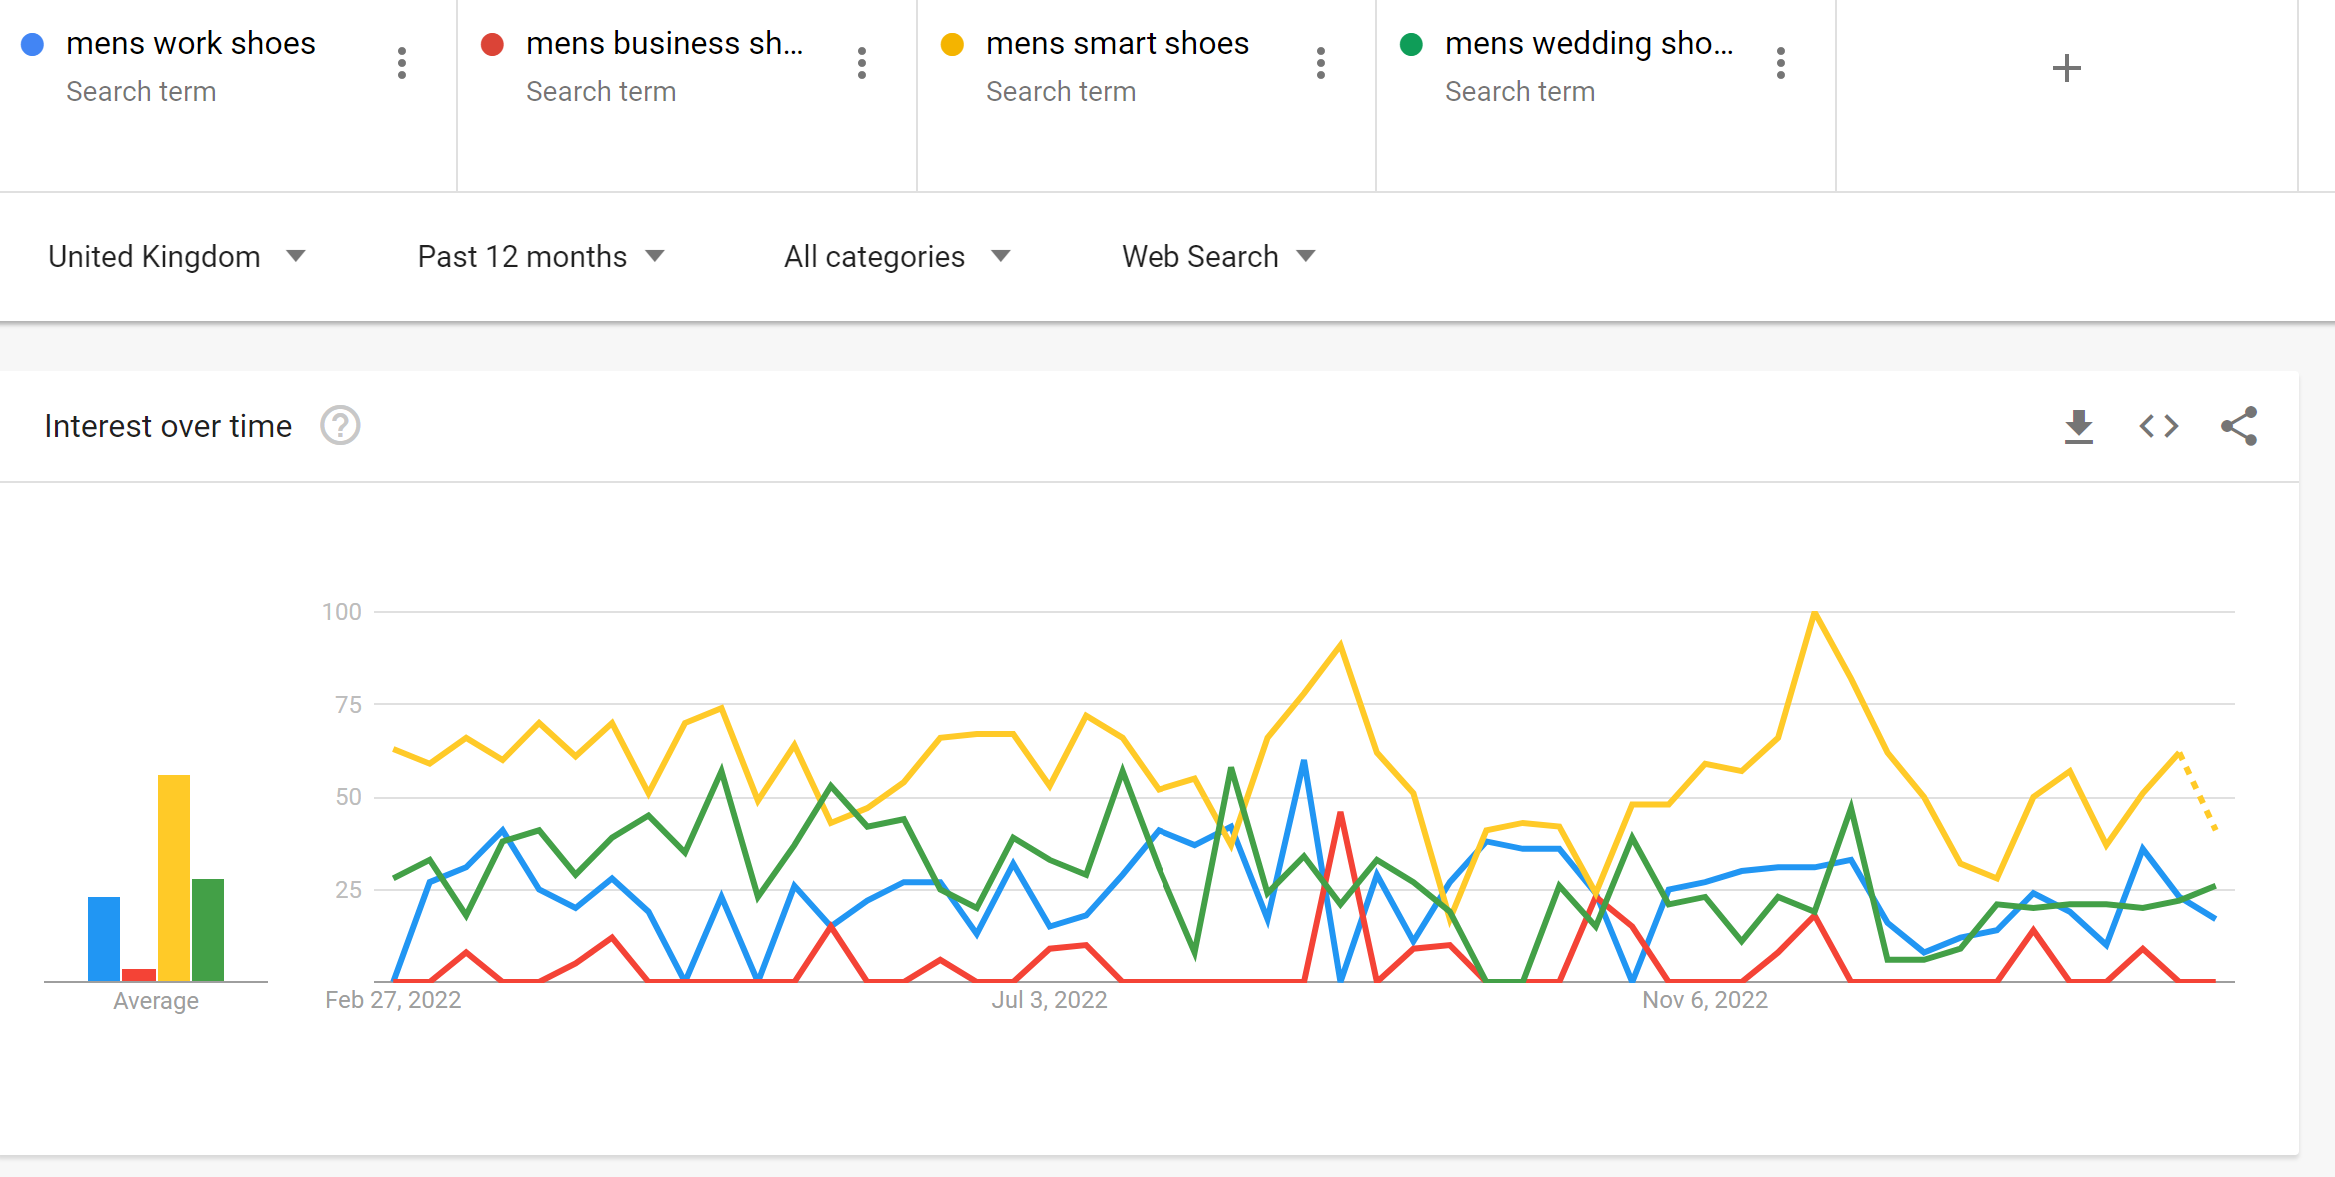Screen dimensions: 2335x1177
Task: Open options menu for mens business shoes
Action: point(861,63)
